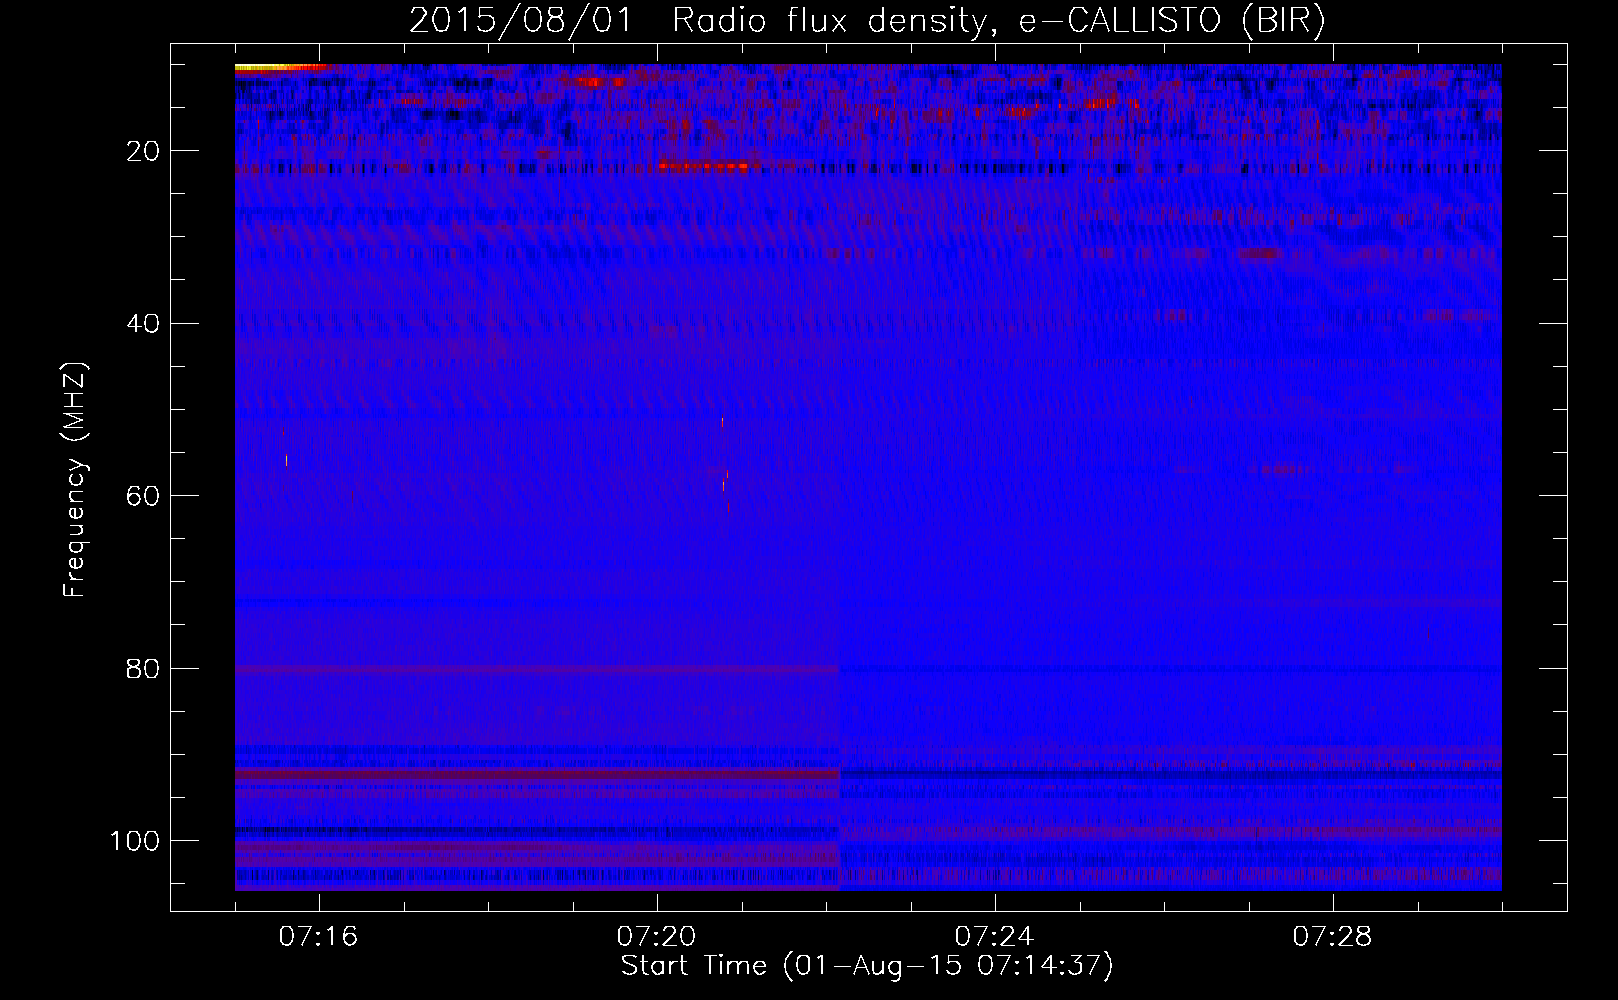1618x1000 pixels.
Task: Select the 07:28 time tick label
Action: click(x=1332, y=937)
